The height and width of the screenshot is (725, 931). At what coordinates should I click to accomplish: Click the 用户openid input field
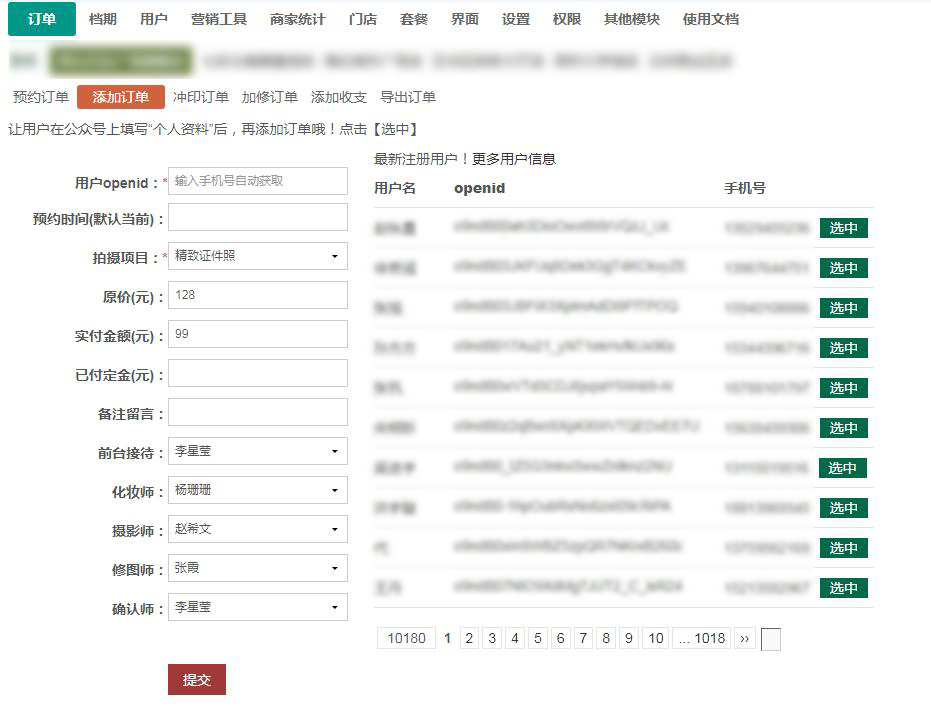pos(258,181)
